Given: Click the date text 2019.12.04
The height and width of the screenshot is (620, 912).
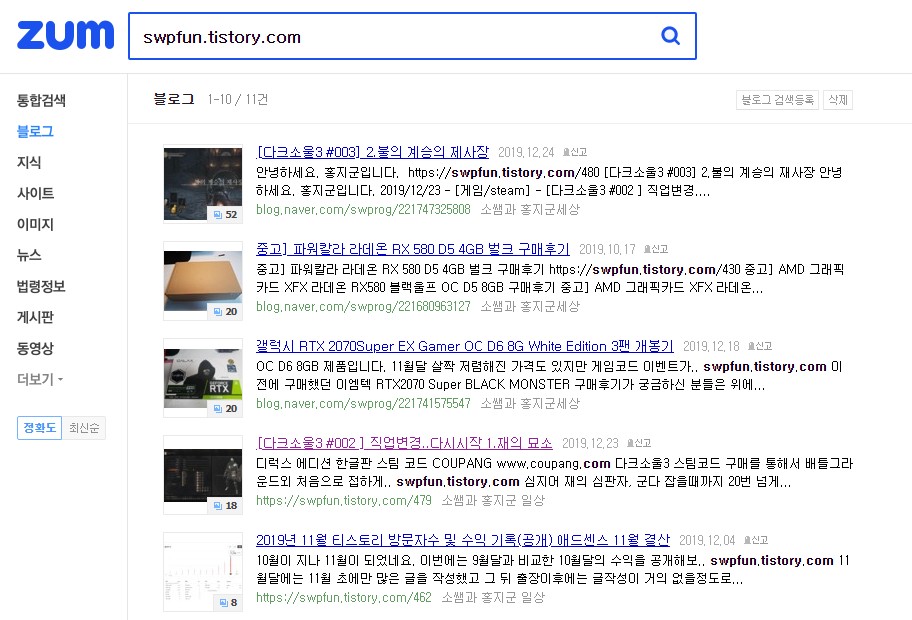Looking at the screenshot, I should (x=707, y=540).
